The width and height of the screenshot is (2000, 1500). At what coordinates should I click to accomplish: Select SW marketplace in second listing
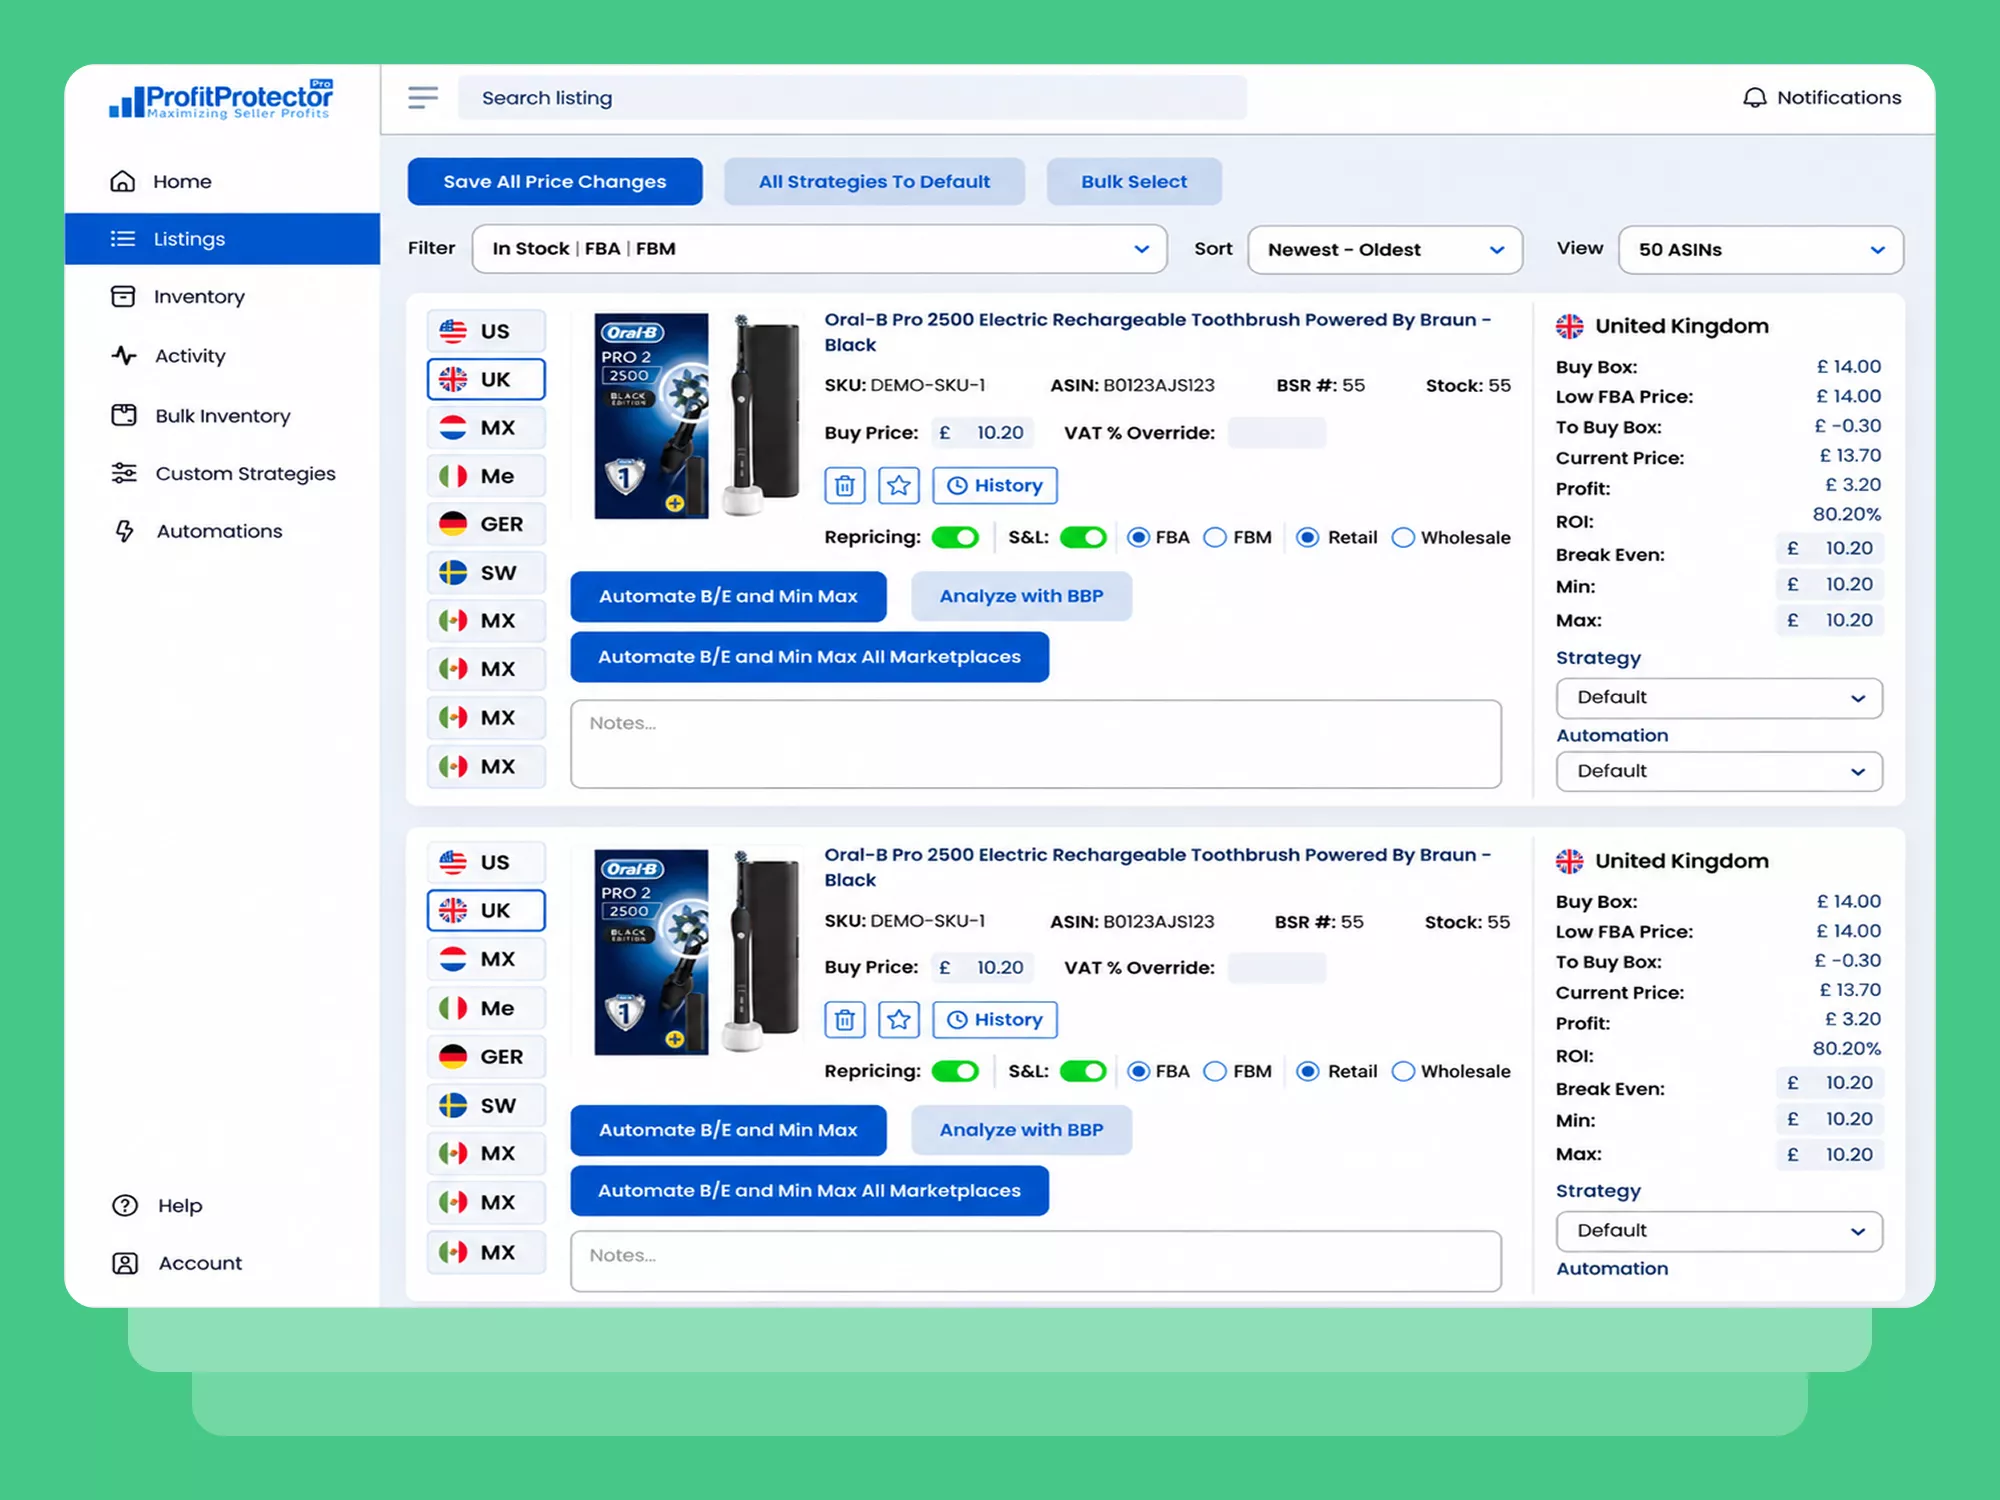coord(486,1105)
